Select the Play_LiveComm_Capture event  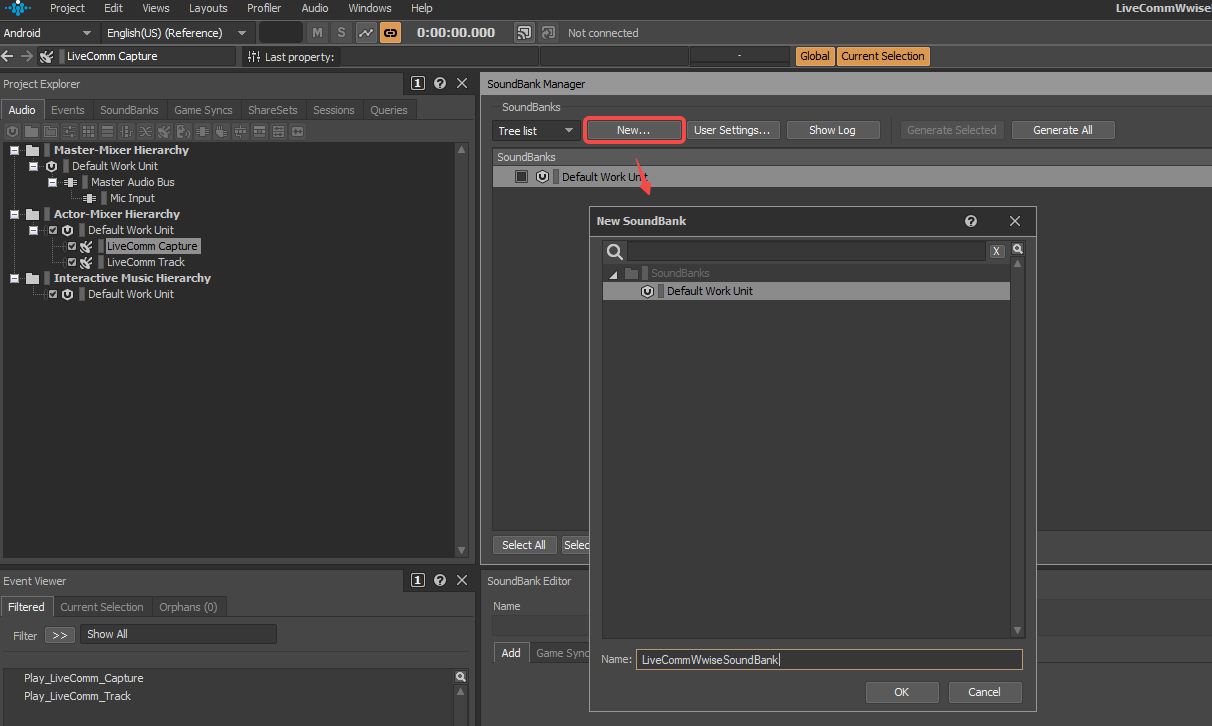[x=84, y=678]
